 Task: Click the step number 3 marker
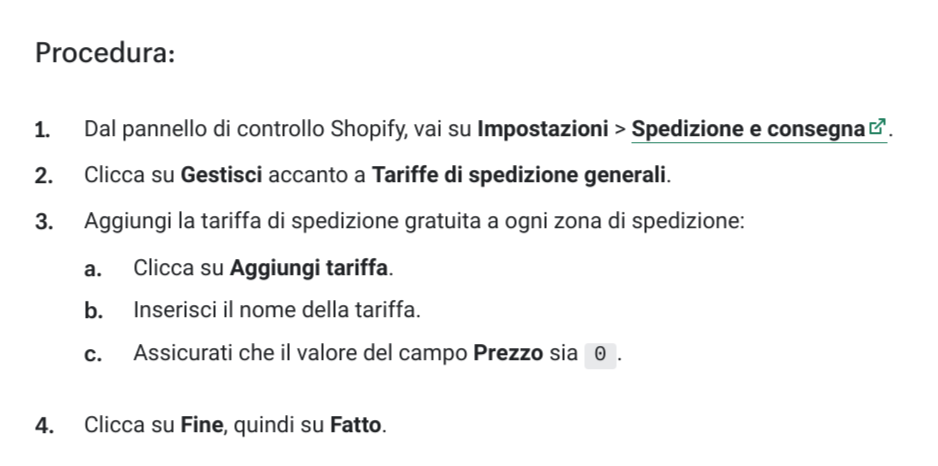(44, 222)
